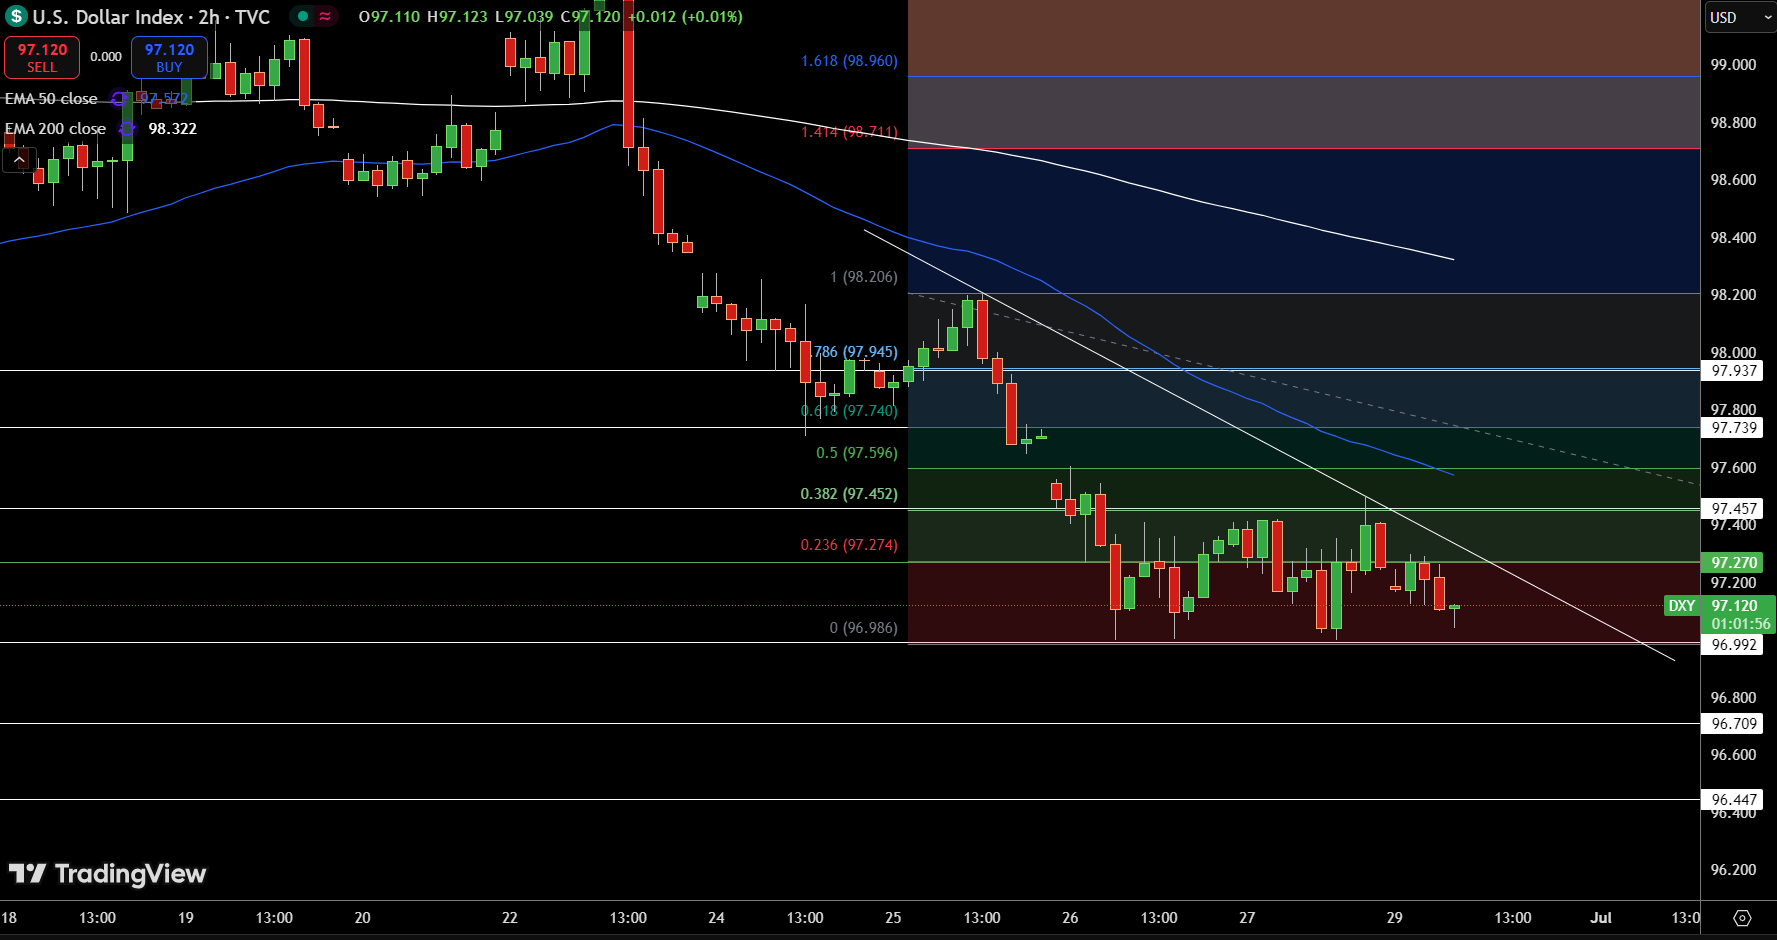Click the 96.447 horizontal line price label
The width and height of the screenshot is (1777, 940).
1733,800
